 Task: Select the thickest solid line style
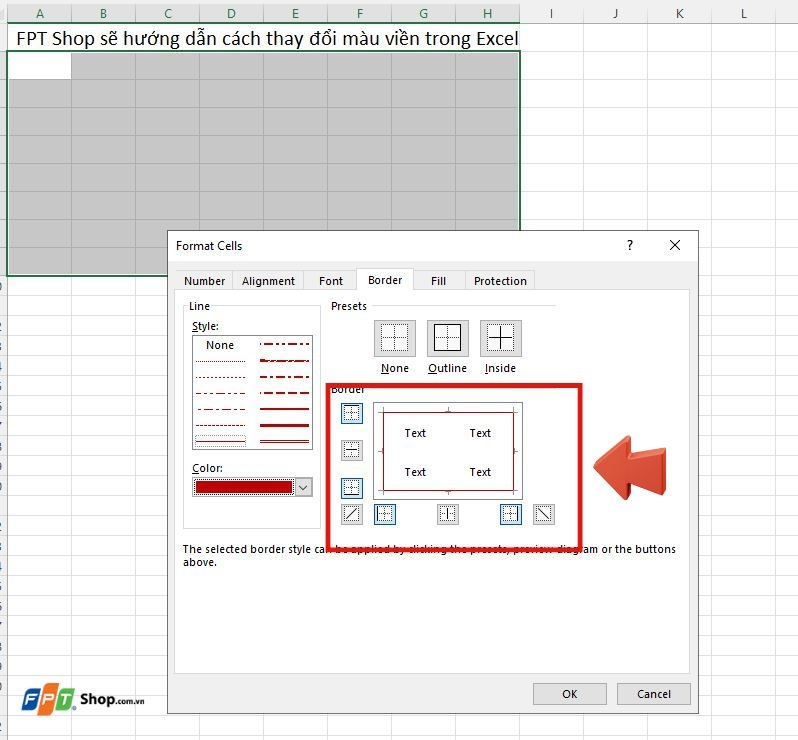point(284,425)
